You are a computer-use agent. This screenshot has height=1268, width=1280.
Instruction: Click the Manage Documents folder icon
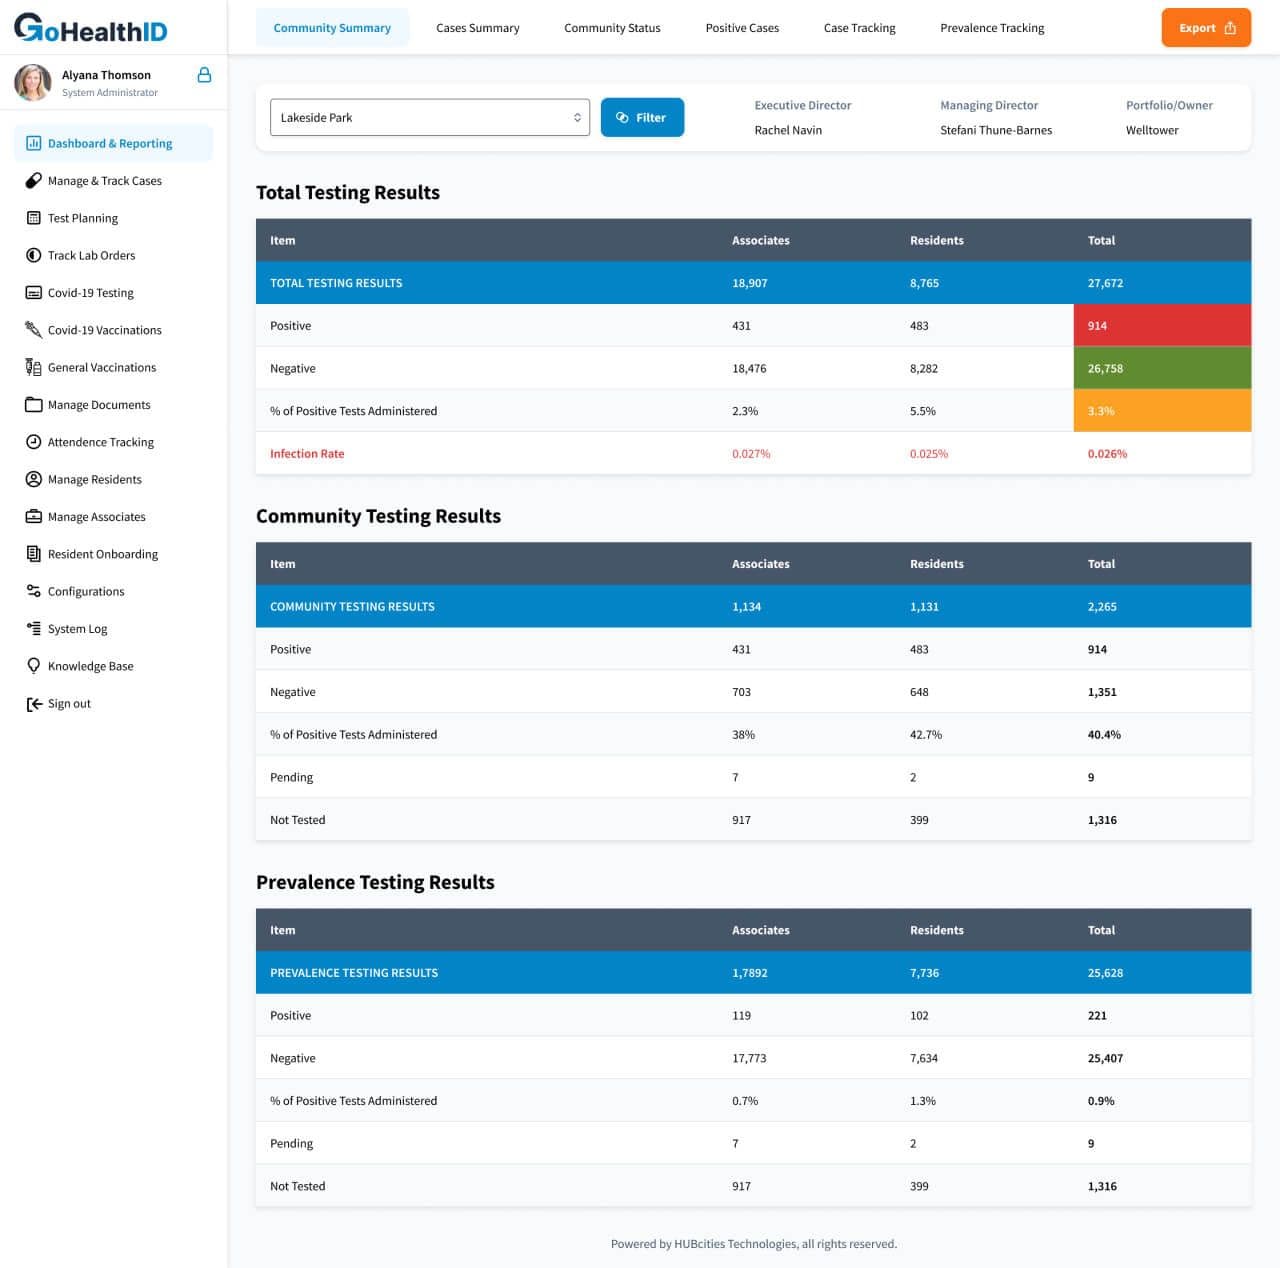[x=33, y=405]
